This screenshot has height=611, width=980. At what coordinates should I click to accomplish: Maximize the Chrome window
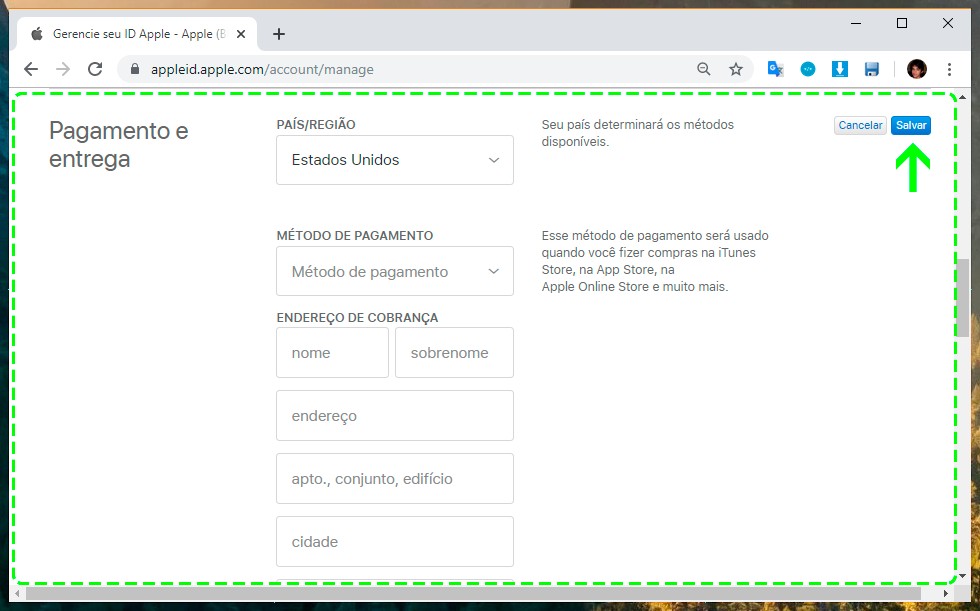(902, 23)
